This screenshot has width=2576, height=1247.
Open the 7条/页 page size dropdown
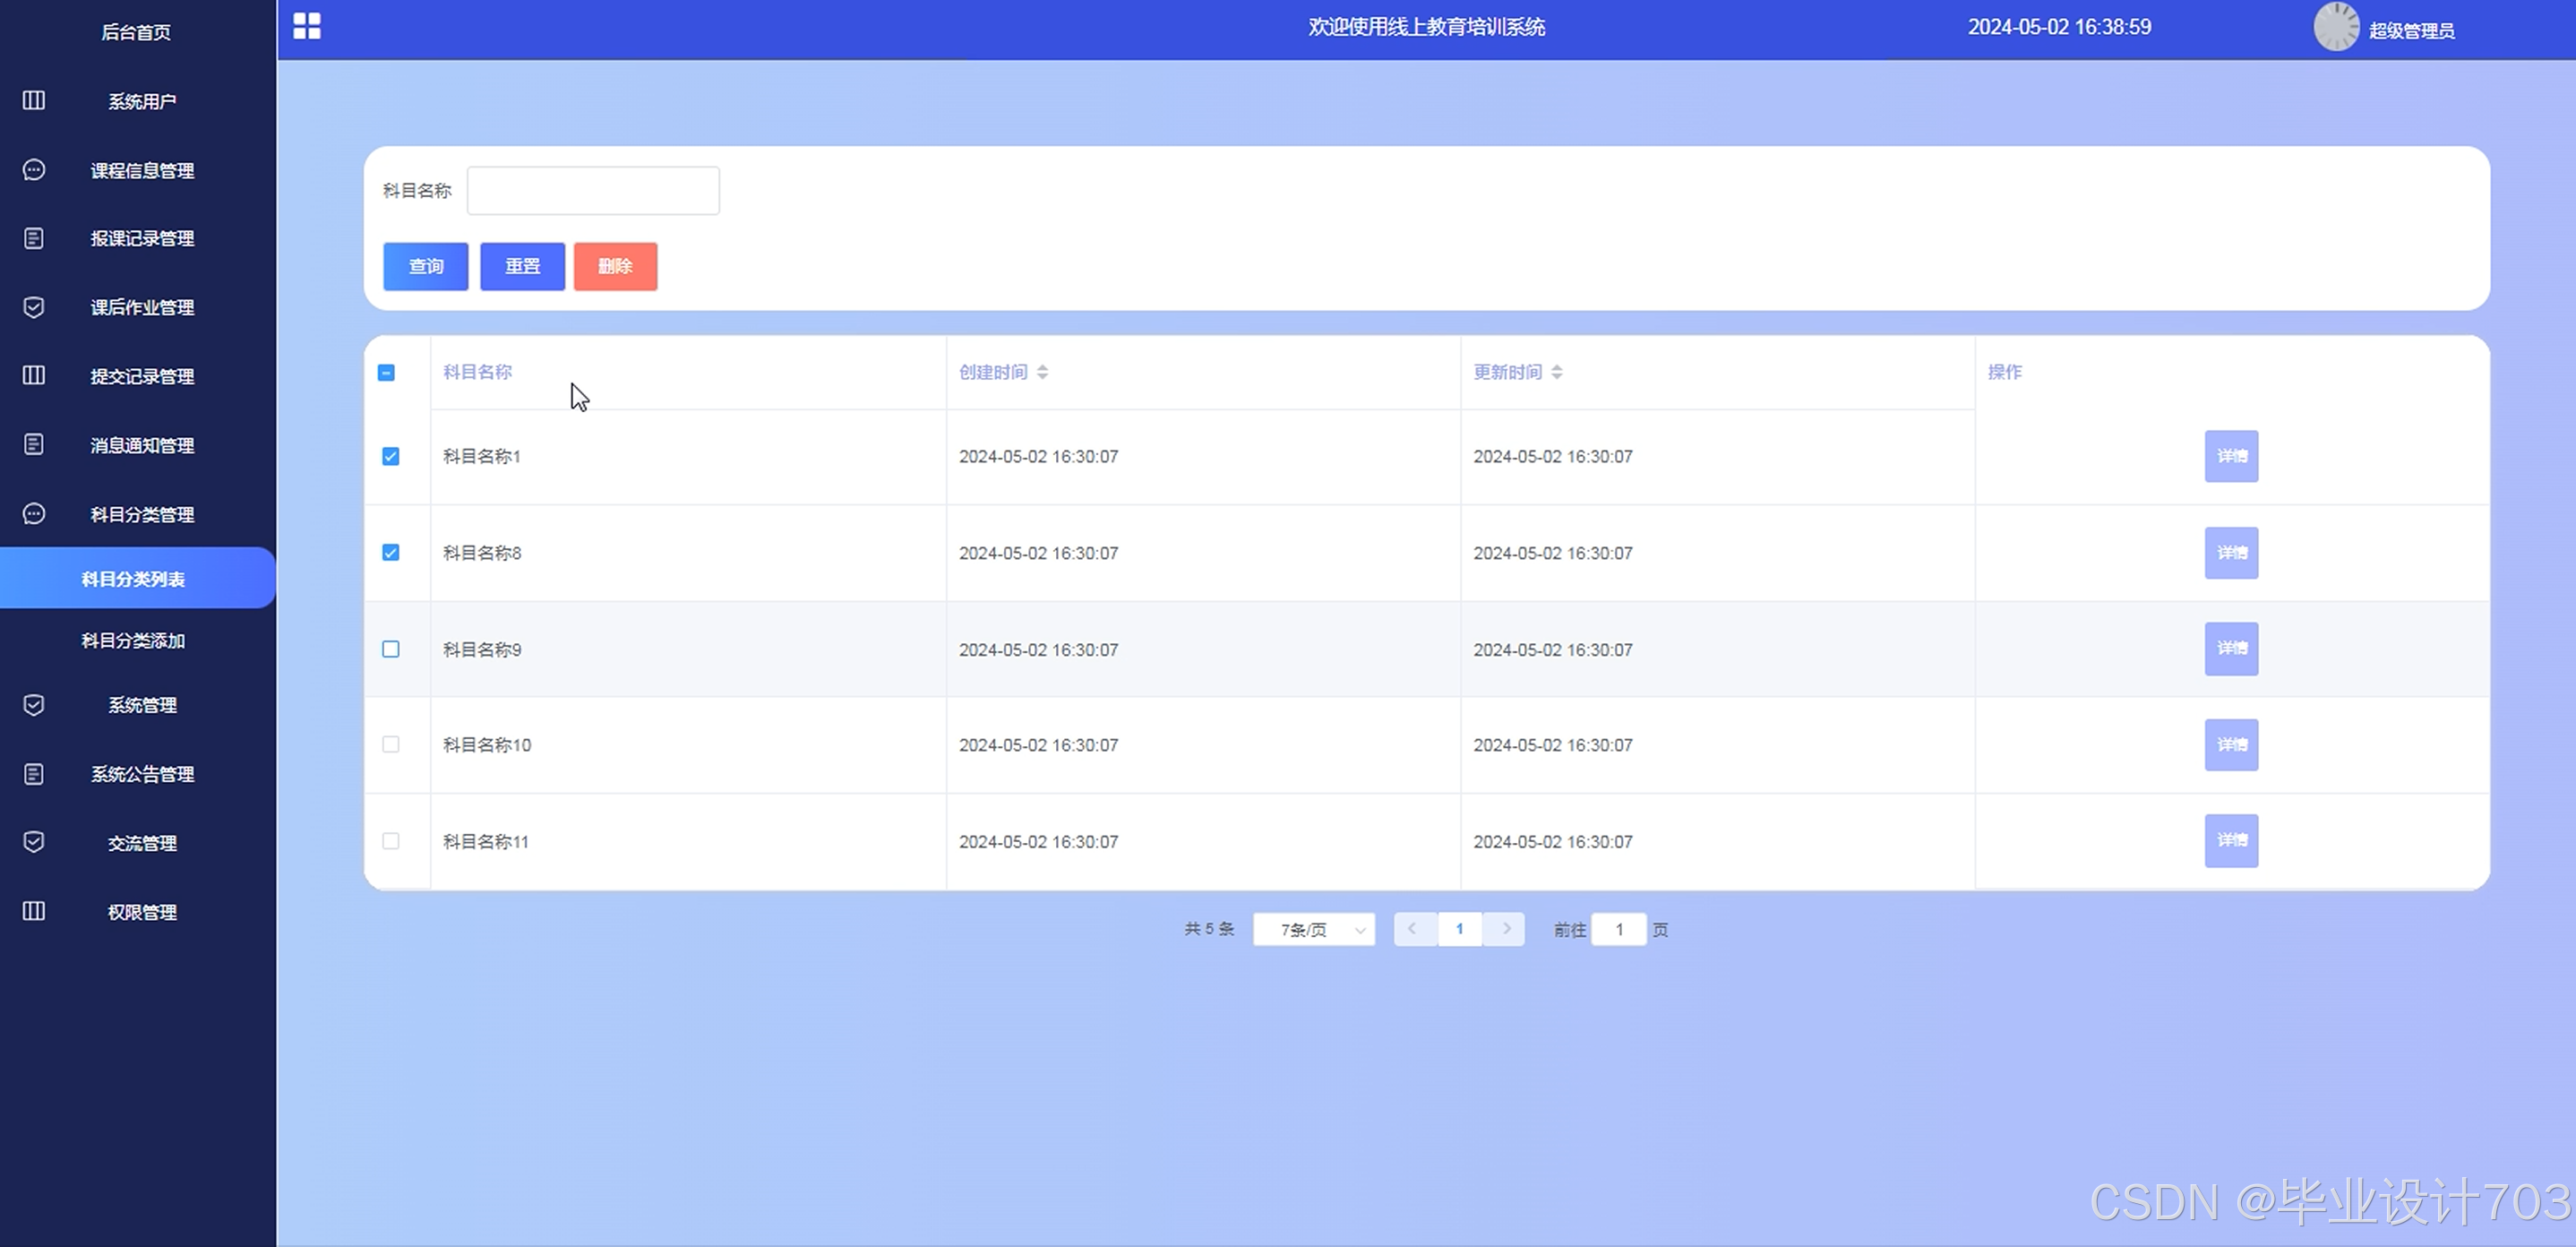coord(1313,930)
